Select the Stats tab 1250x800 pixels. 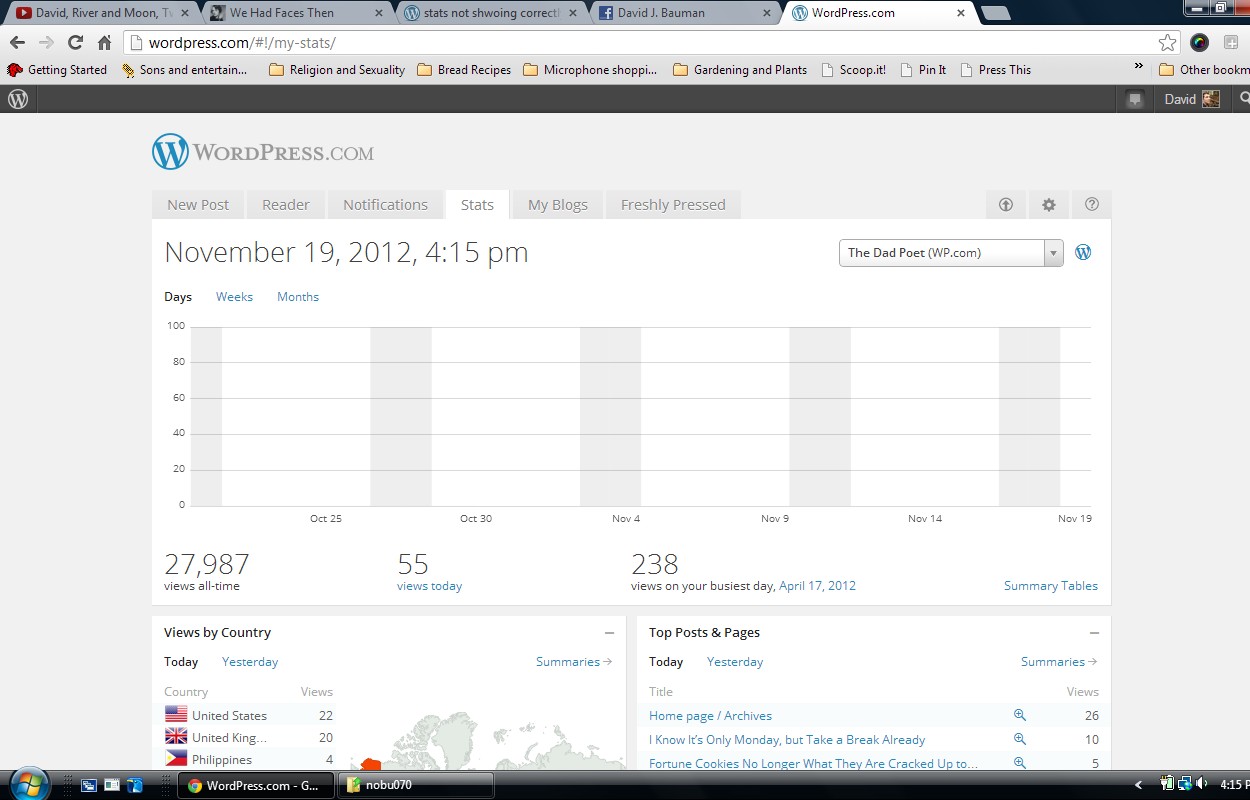point(477,204)
